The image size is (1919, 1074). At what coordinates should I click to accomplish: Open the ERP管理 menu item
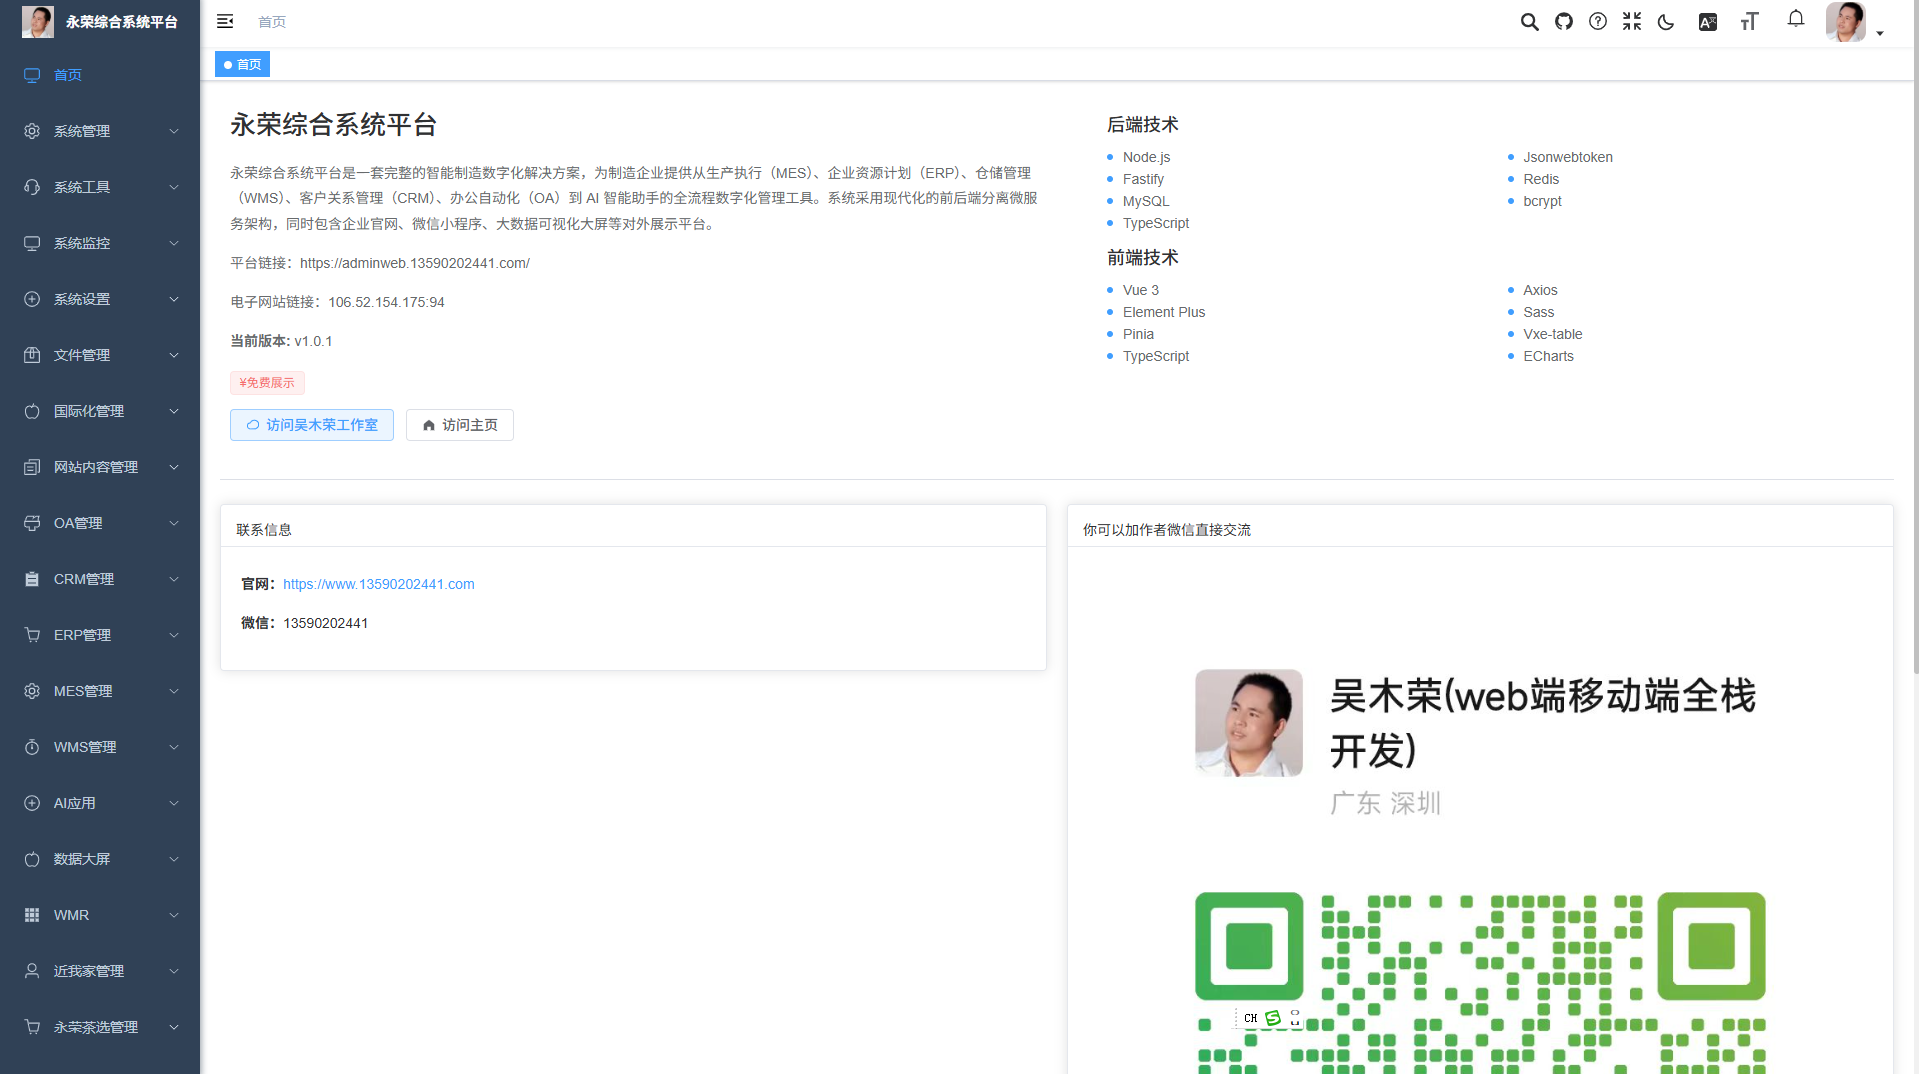[x=100, y=635]
